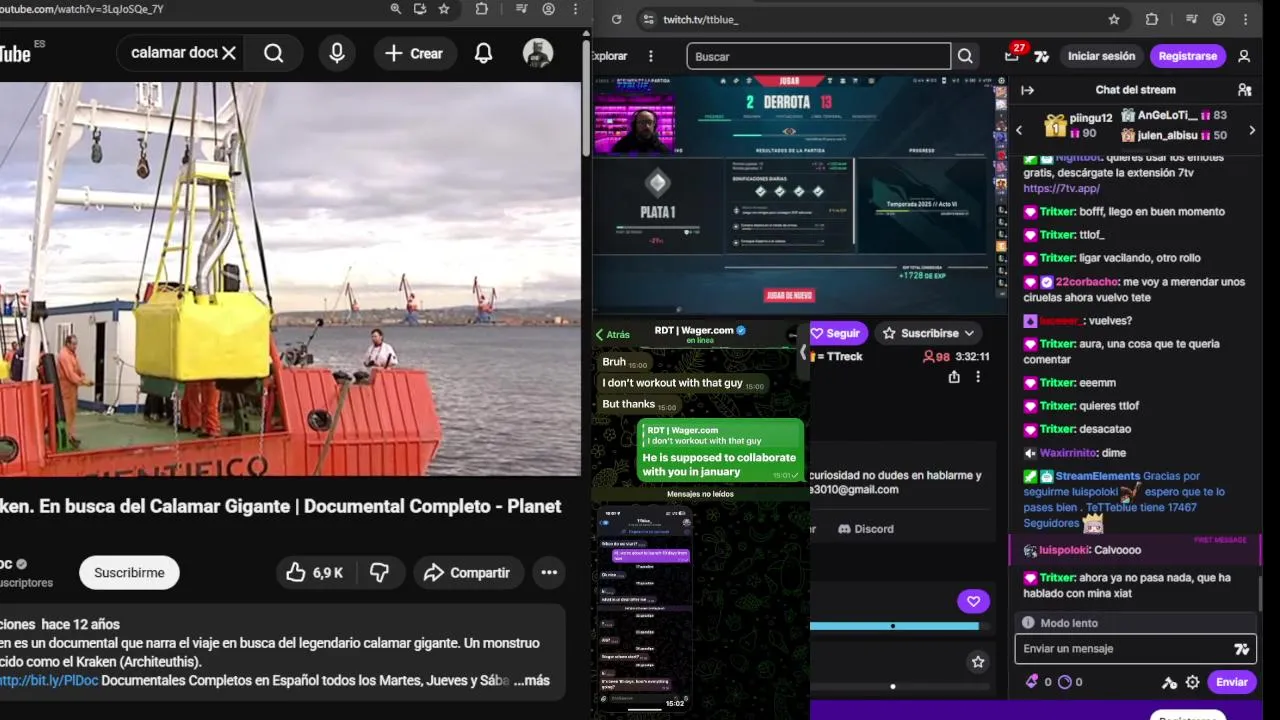Open the Discord link in channel panel
Image resolution: width=1280 pixels, height=720 pixels.
coord(866,529)
